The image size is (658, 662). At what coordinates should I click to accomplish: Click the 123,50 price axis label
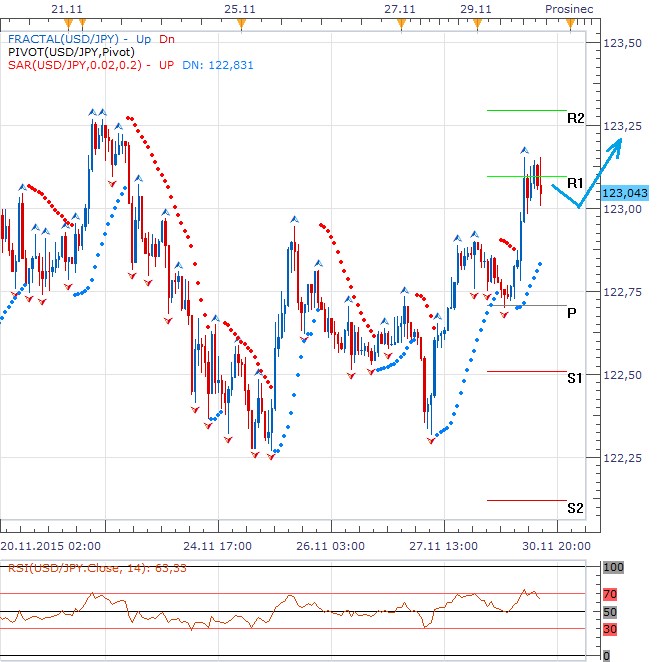click(x=623, y=43)
